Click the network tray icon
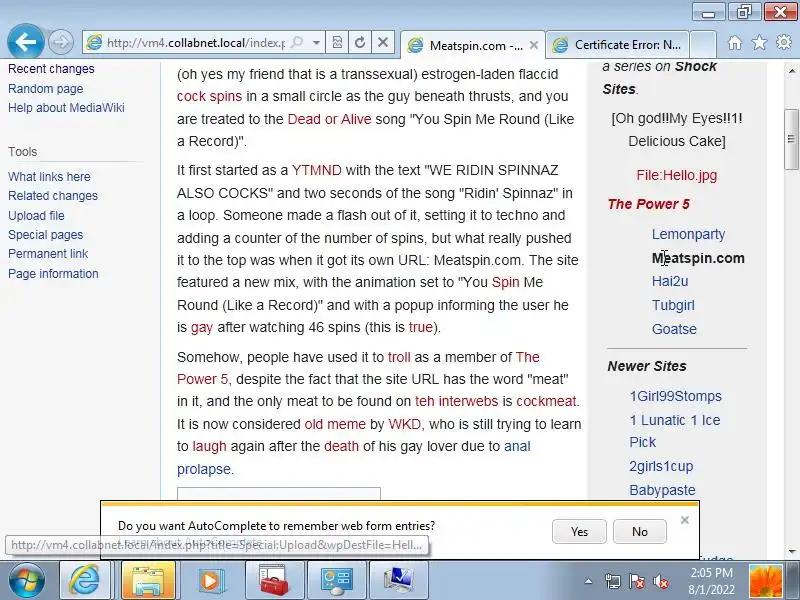Viewport: 800px width, 600px height. [x=612, y=581]
